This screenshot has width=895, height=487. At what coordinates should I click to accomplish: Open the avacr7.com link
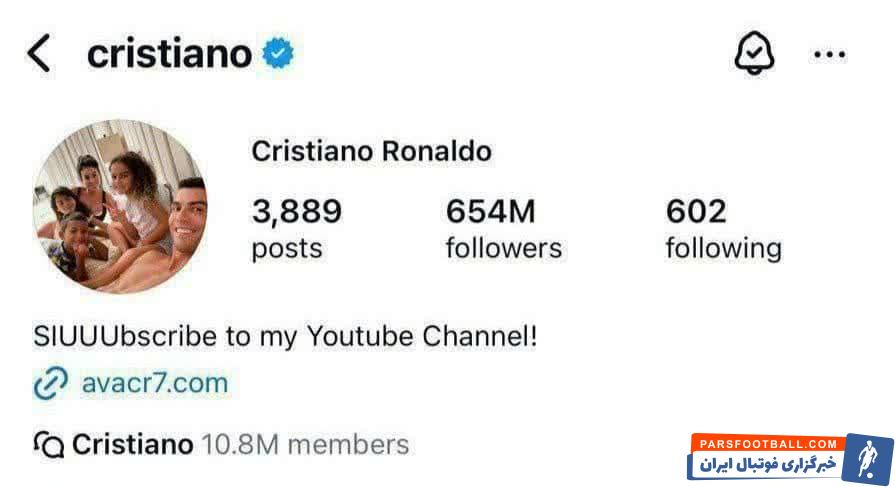(157, 383)
